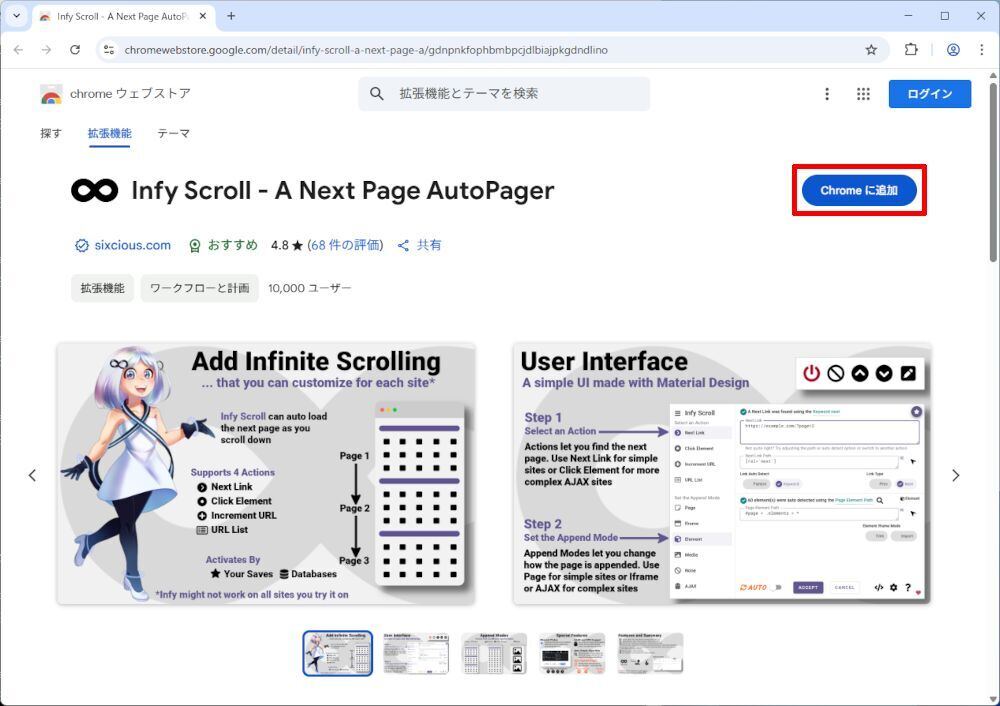The image size is (1000, 706).
Task: Open a new tab with plus button
Action: click(x=231, y=16)
